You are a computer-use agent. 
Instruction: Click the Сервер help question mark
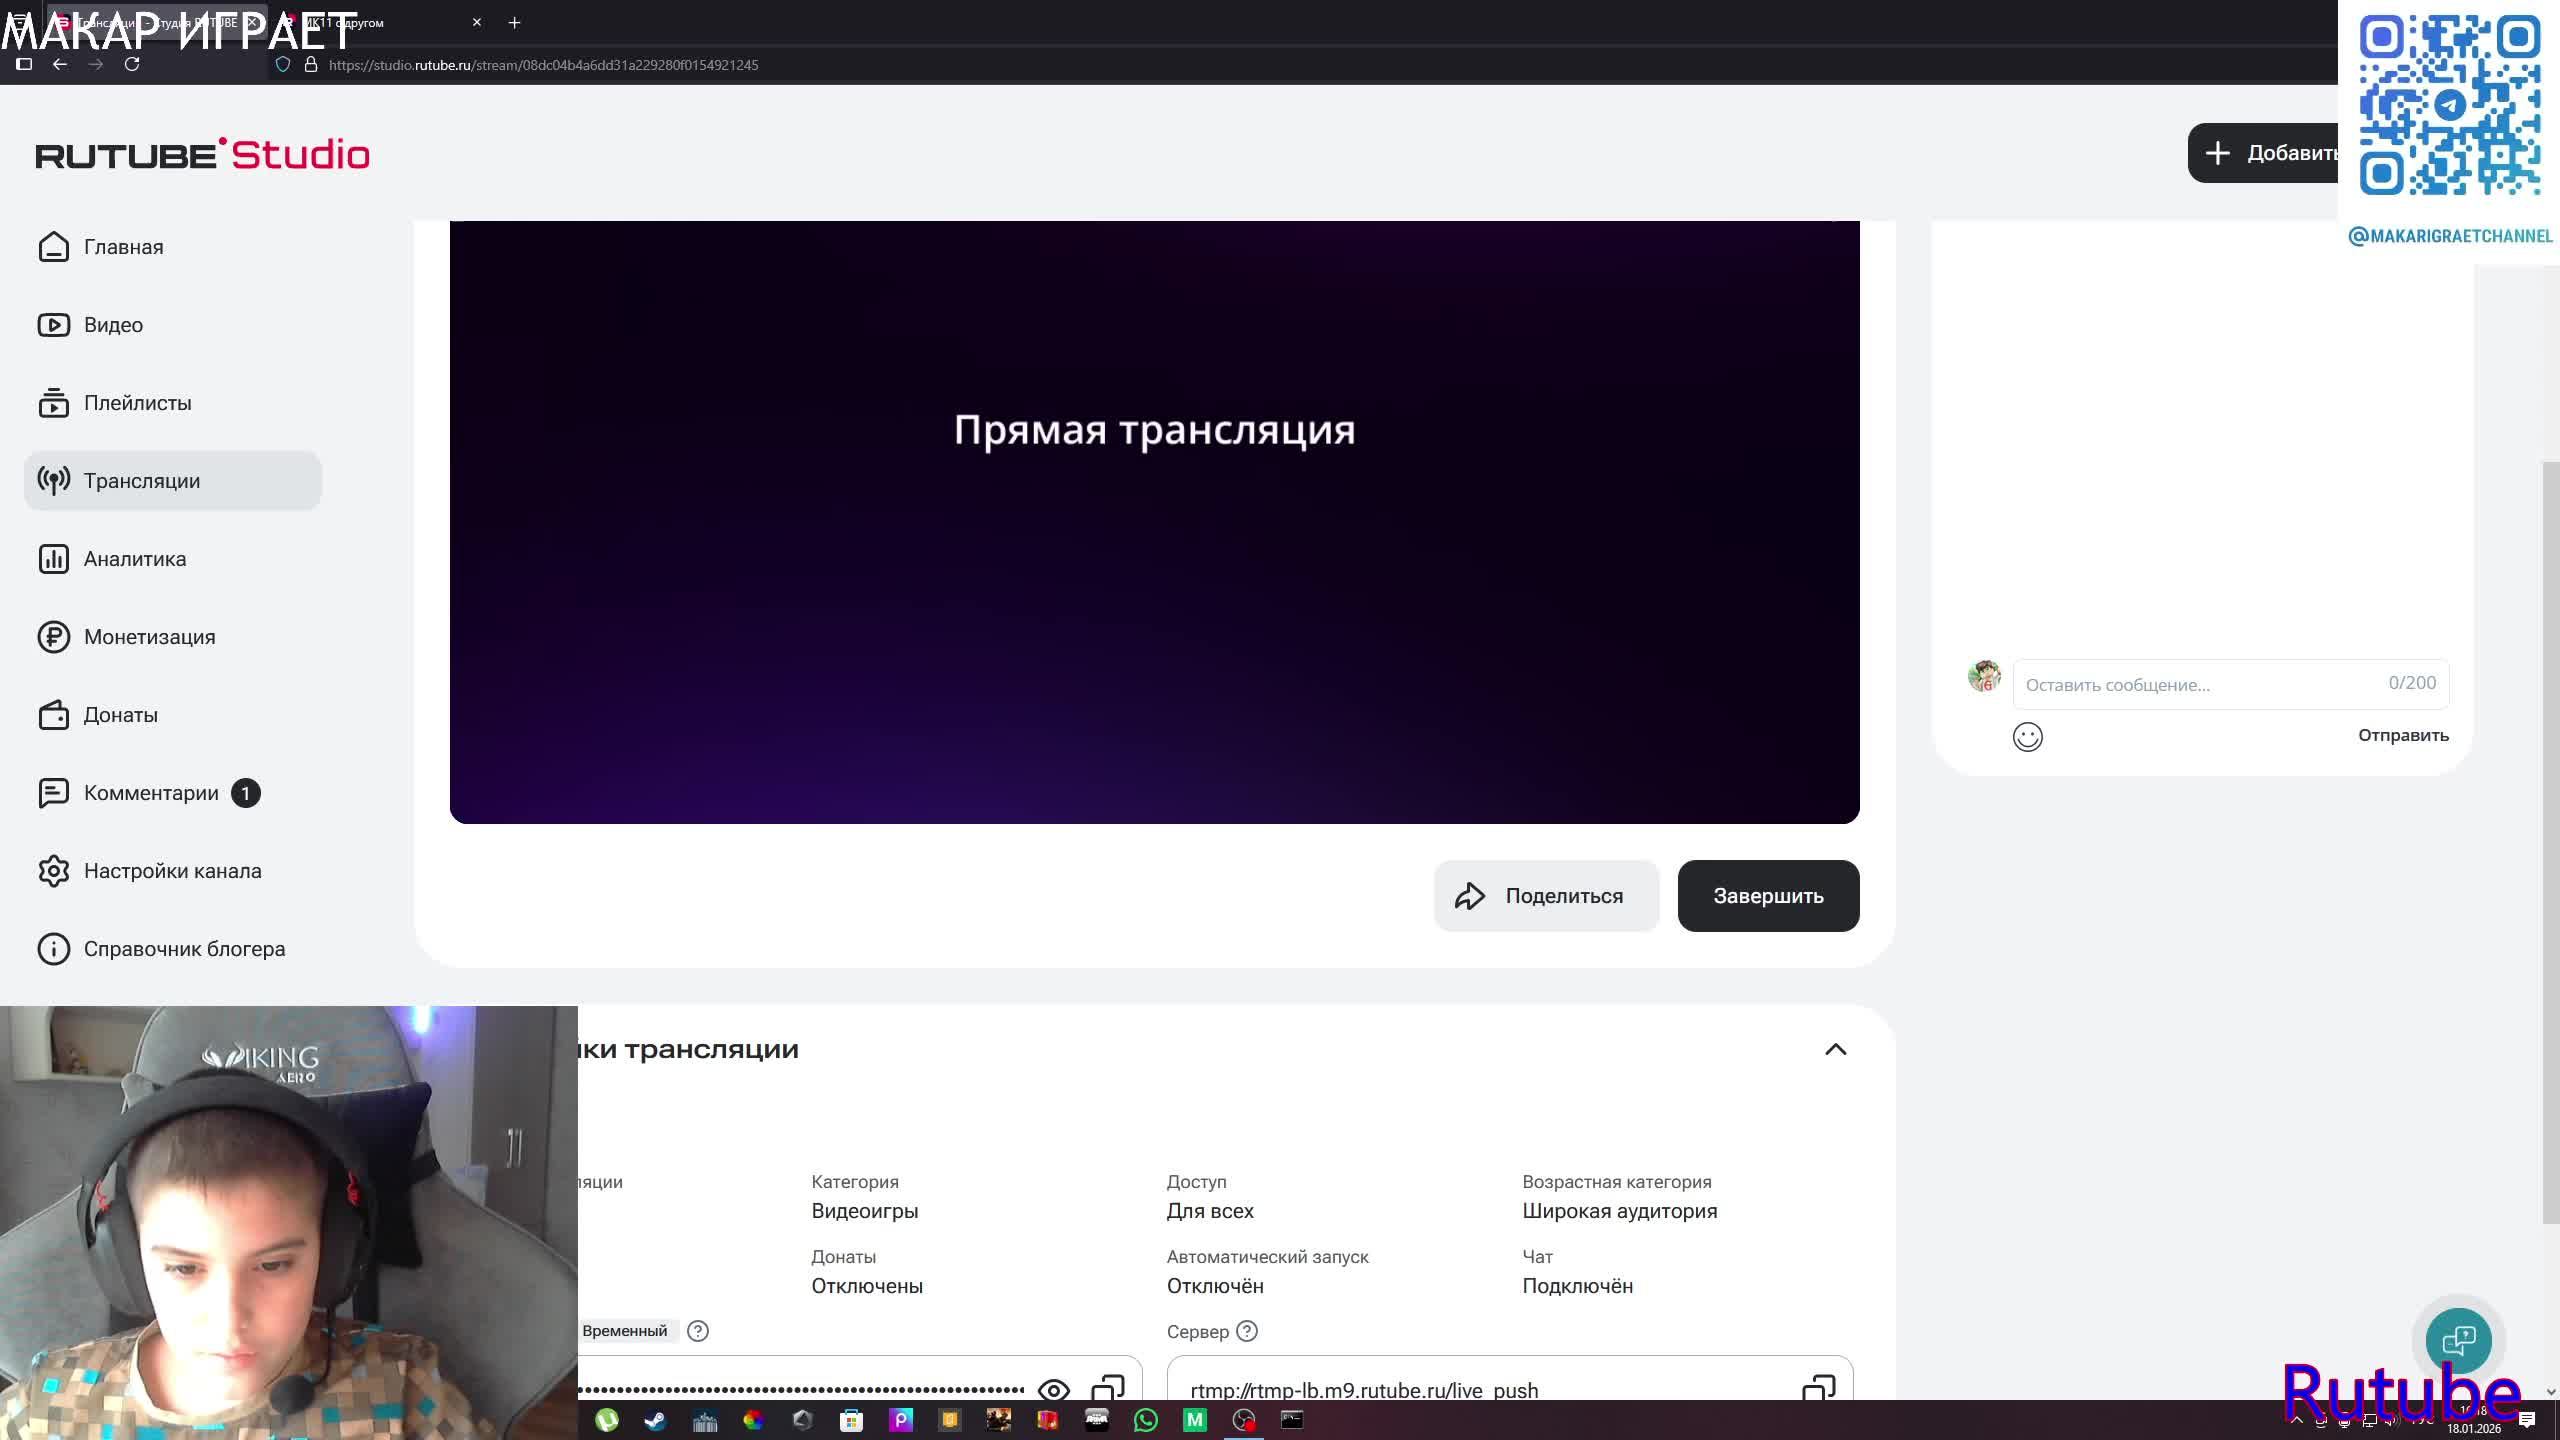point(1246,1331)
